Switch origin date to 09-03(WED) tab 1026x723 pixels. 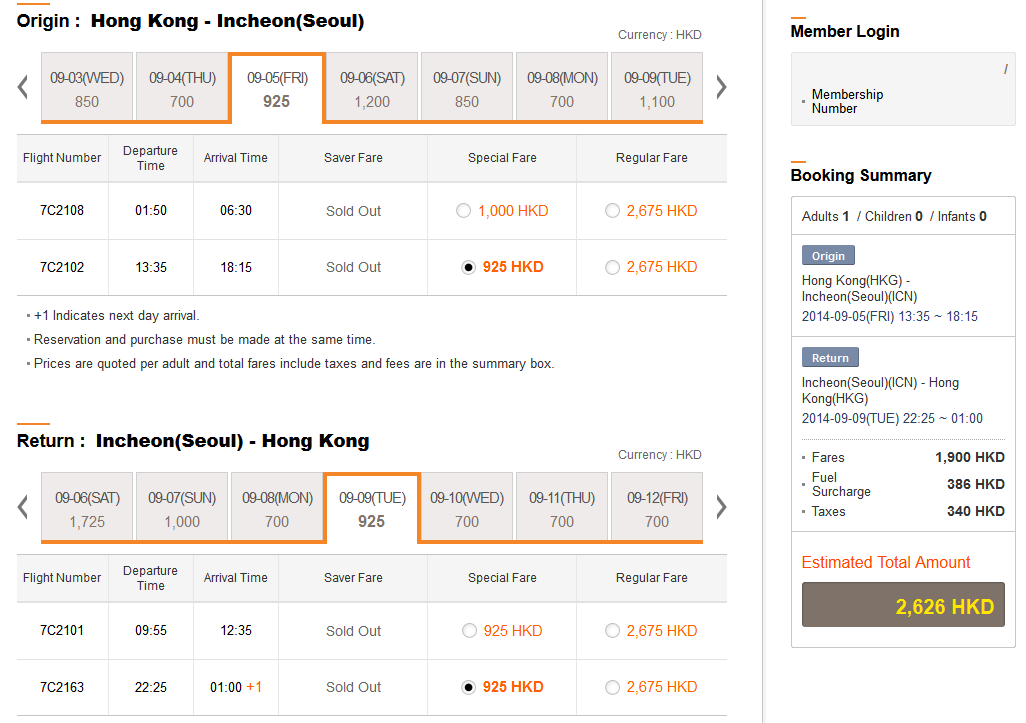tap(87, 88)
